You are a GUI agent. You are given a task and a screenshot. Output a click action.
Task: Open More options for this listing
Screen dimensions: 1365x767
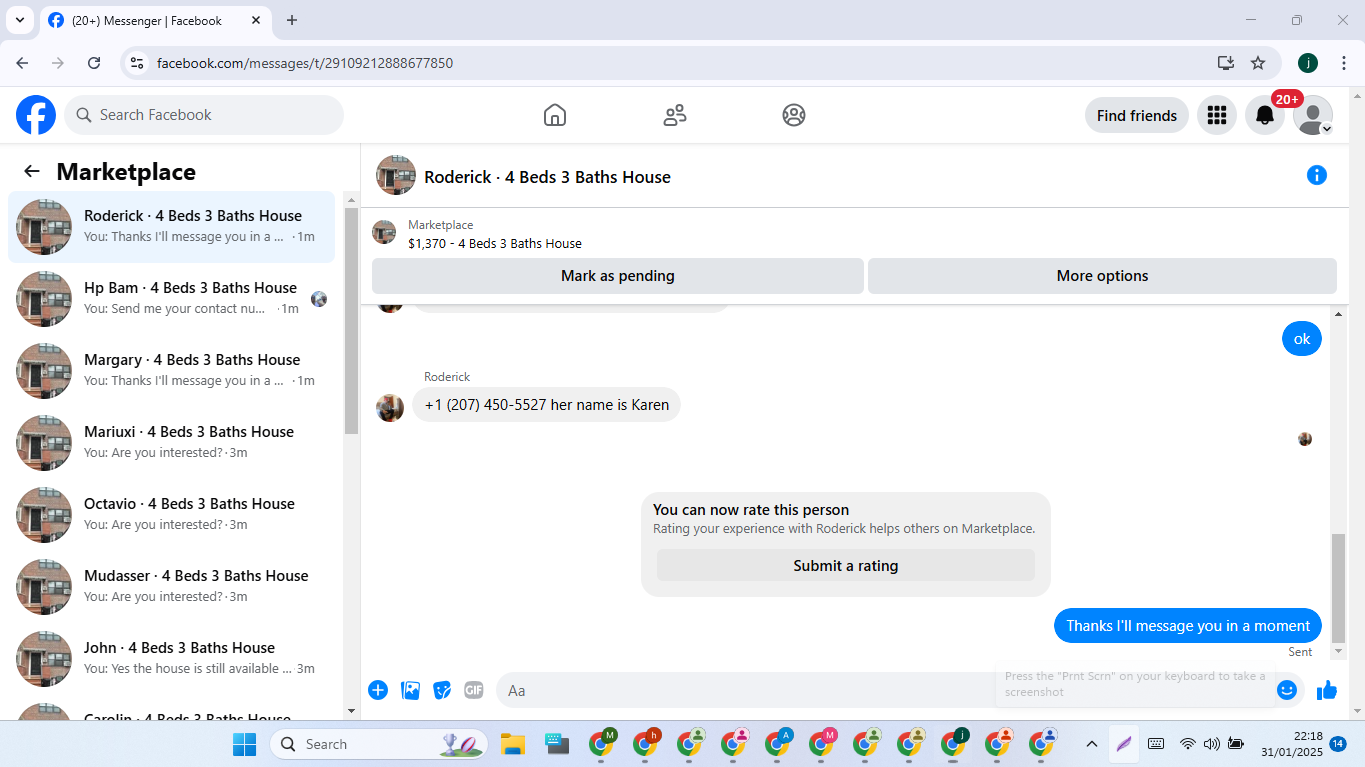[x=1102, y=276]
